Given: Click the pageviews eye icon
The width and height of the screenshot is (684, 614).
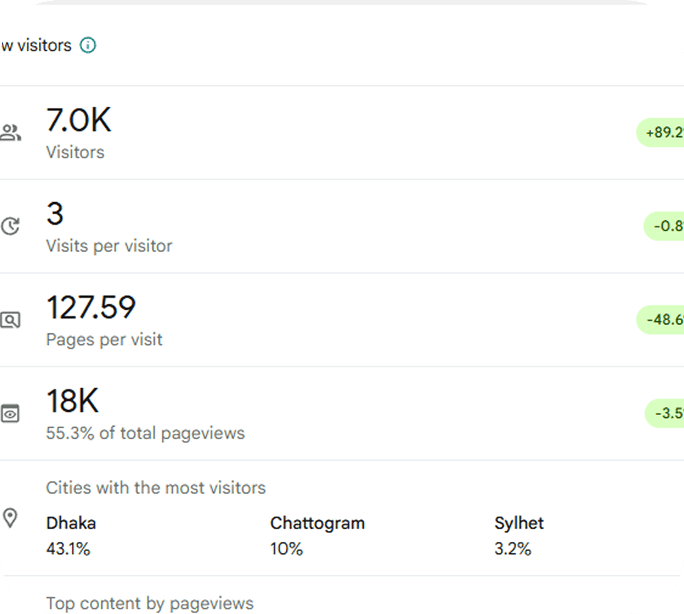Looking at the screenshot, I should point(10,413).
